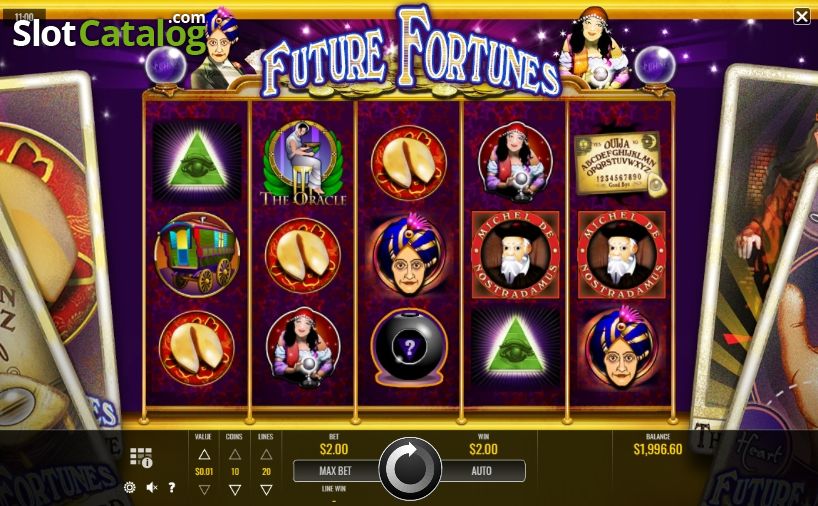Spin the reels with the circular arrow button
Viewport: 818px width, 506px height.
pyautogui.click(x=410, y=469)
